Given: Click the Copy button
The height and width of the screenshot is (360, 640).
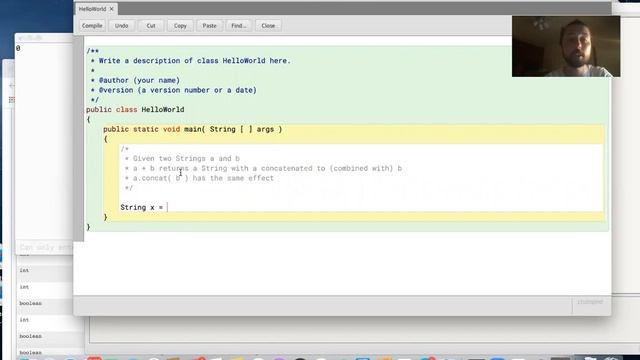Looking at the screenshot, I should [x=180, y=25].
